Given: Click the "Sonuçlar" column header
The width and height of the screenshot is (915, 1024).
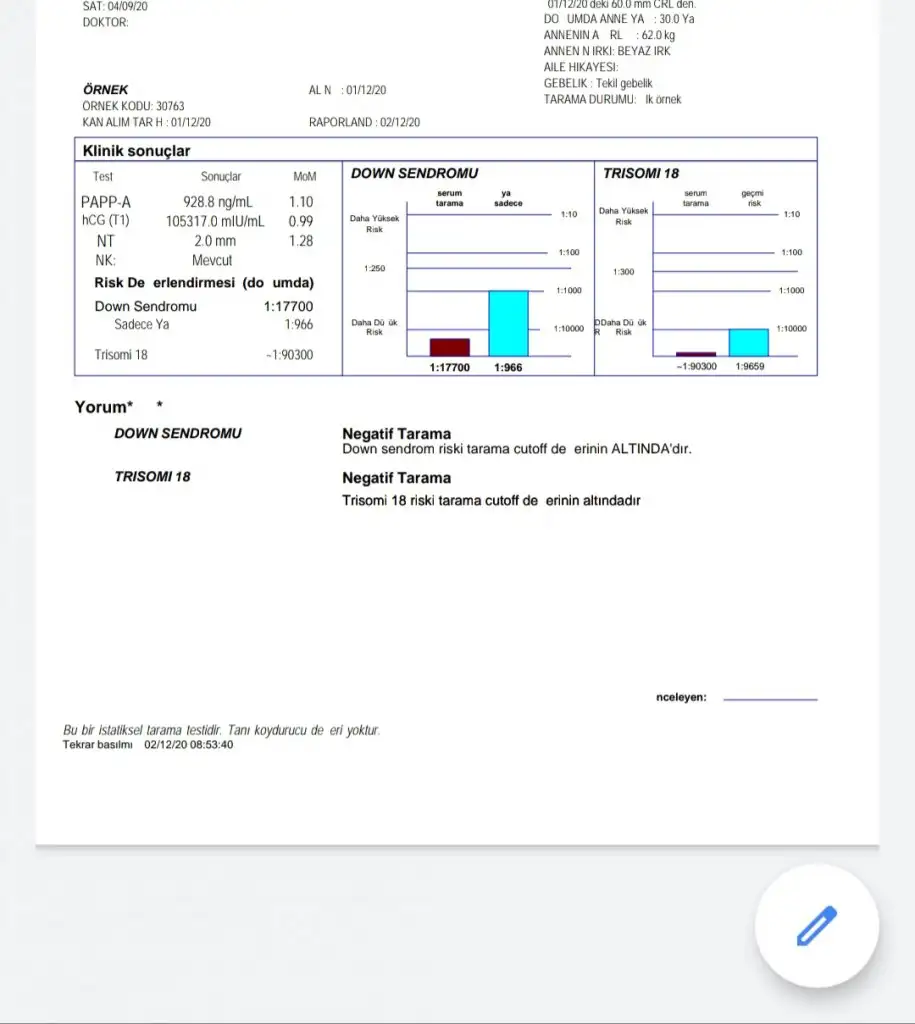Looking at the screenshot, I should (221, 177).
